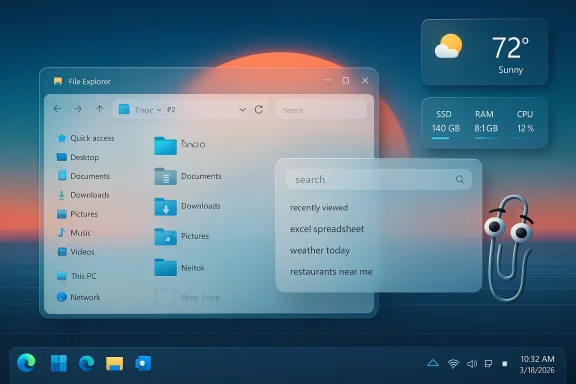Go back with the left arrow in File Explorer
576x384 pixels.
pos(57,109)
